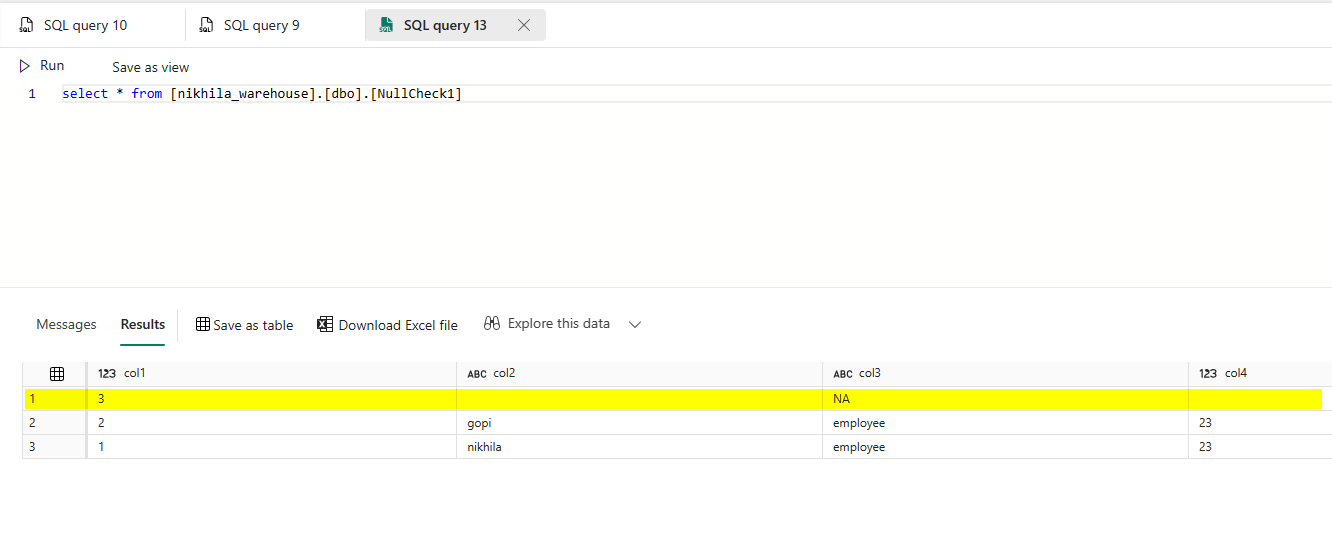Open the Messages tab

pos(66,324)
